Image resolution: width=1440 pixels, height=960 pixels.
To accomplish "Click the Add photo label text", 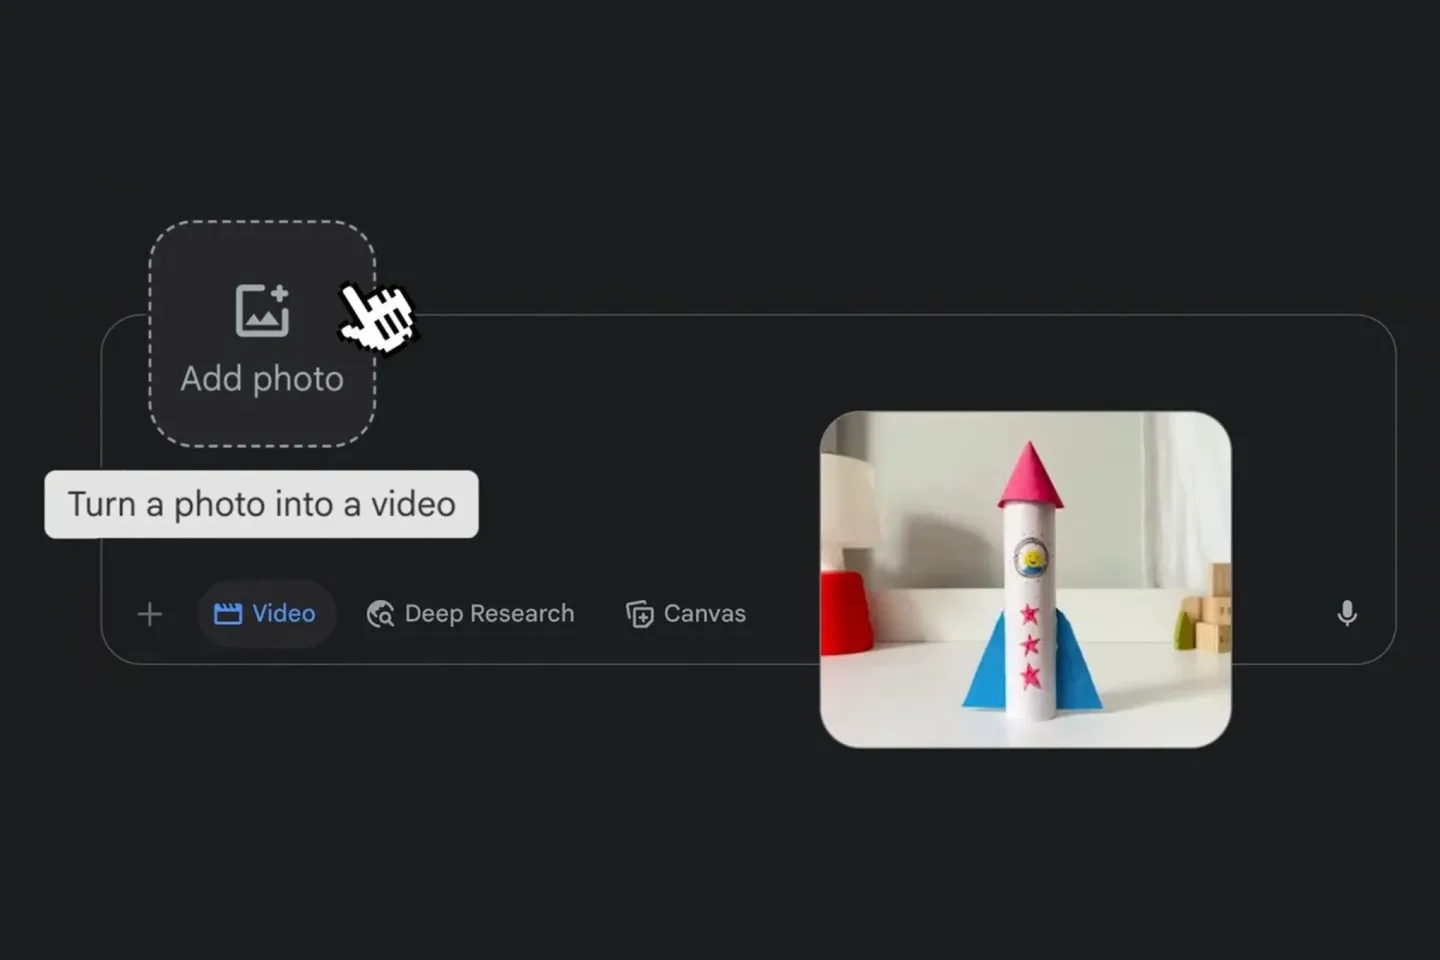I will [262, 378].
